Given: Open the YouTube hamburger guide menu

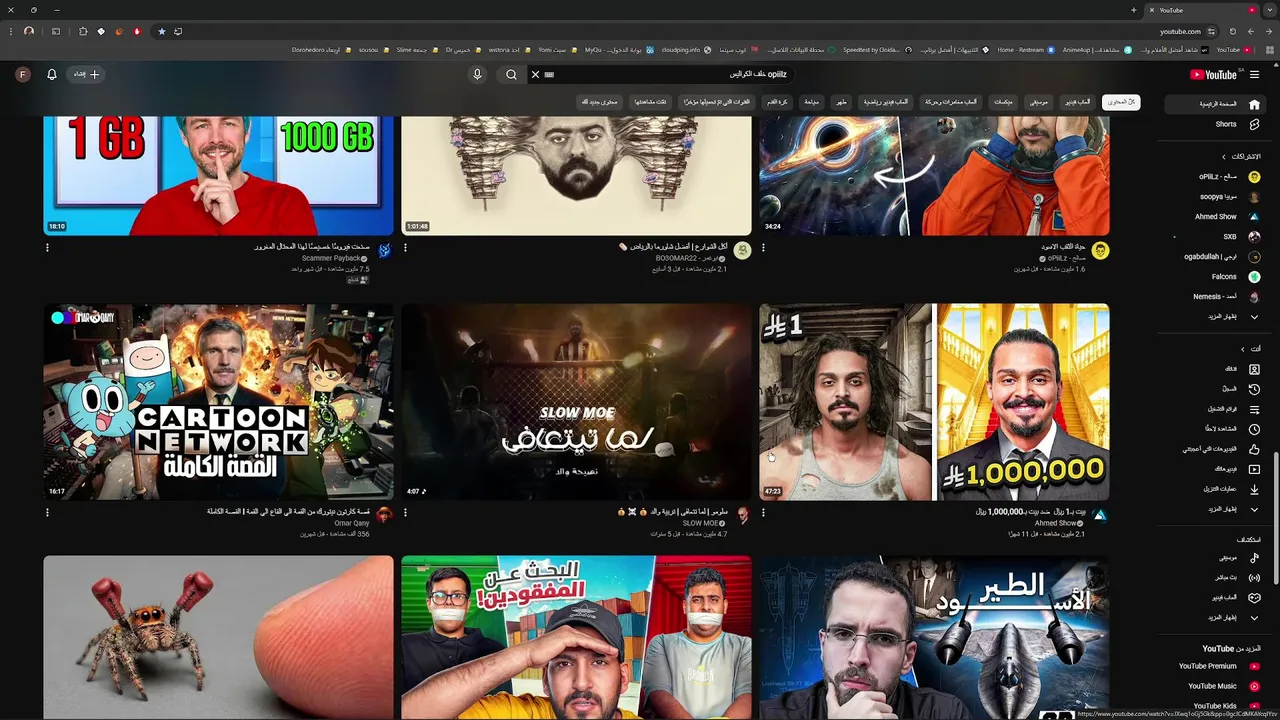Looking at the screenshot, I should (1254, 74).
